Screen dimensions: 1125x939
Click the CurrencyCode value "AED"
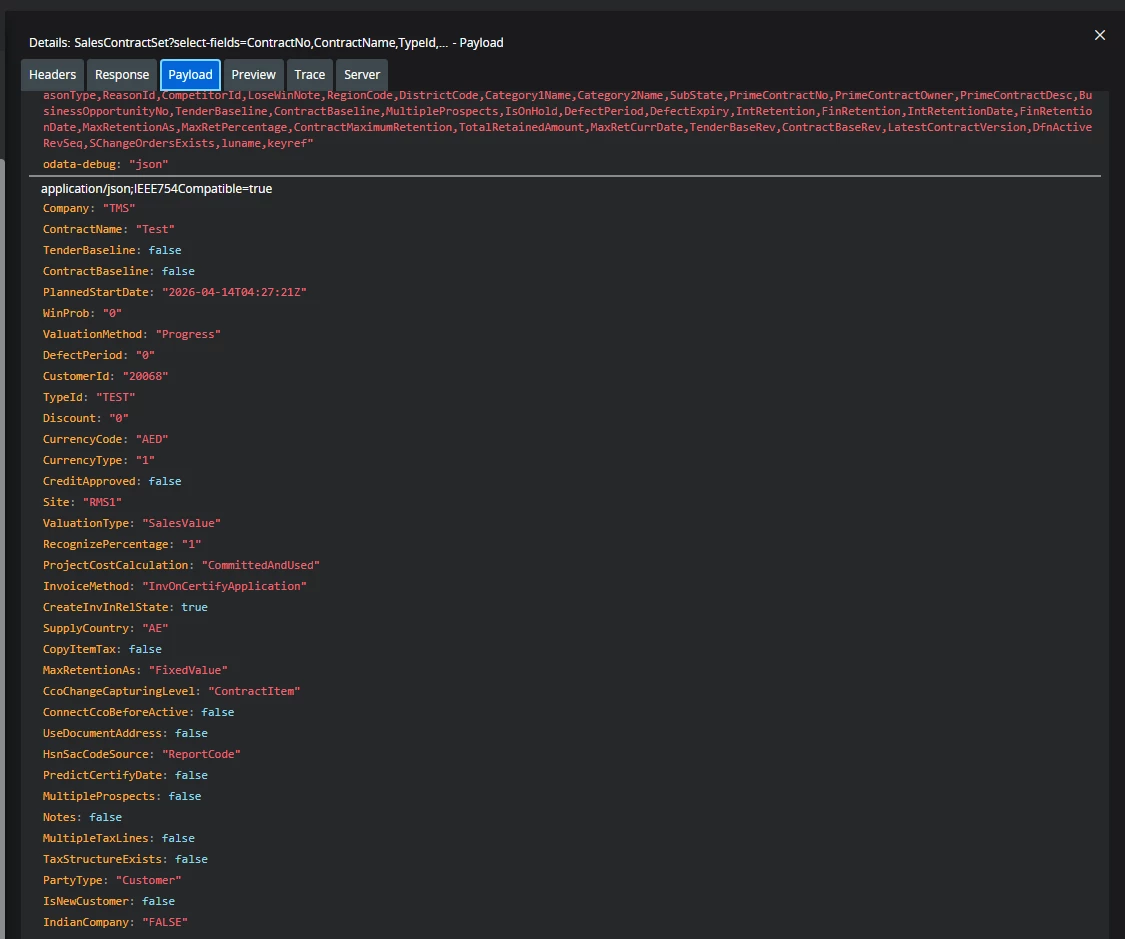151,439
